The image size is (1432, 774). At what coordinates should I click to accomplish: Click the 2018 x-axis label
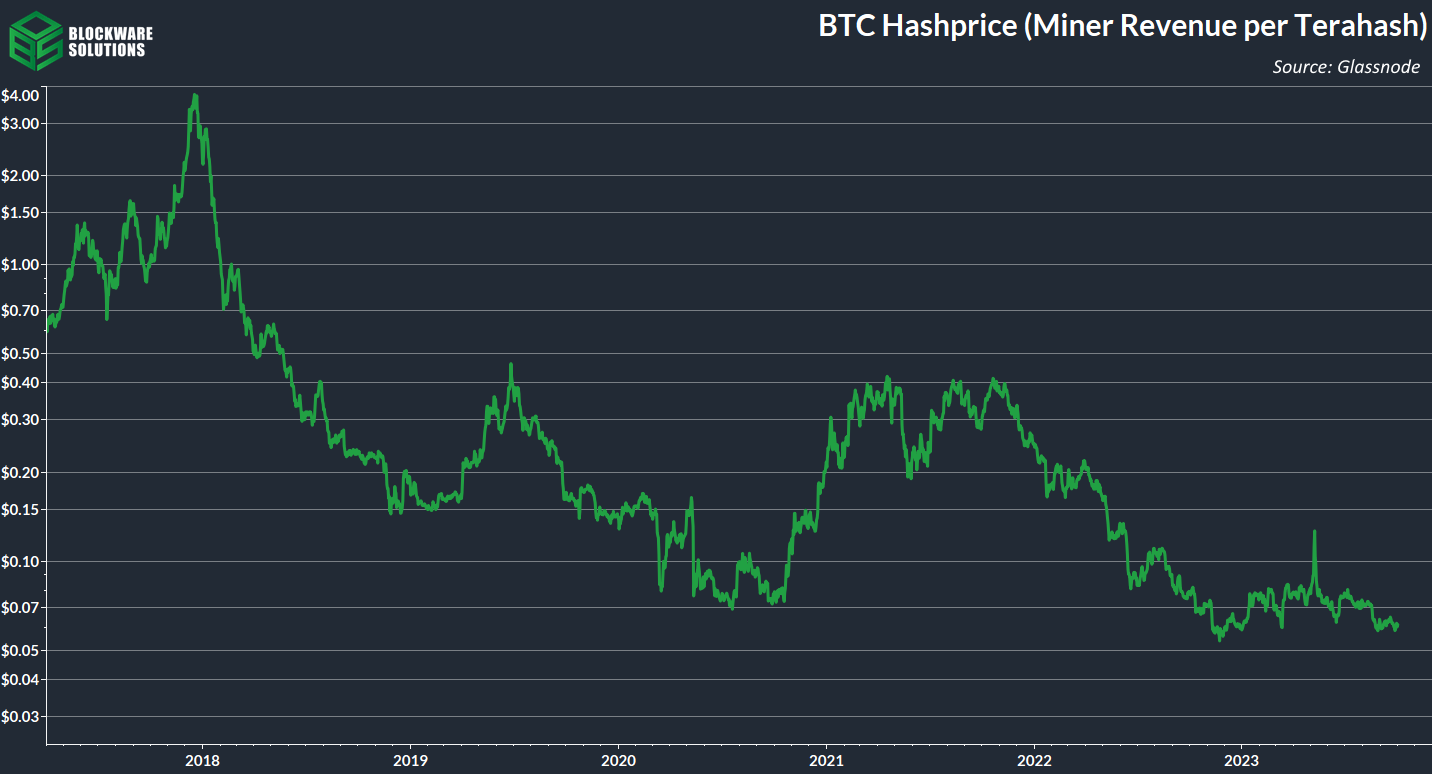[202, 760]
